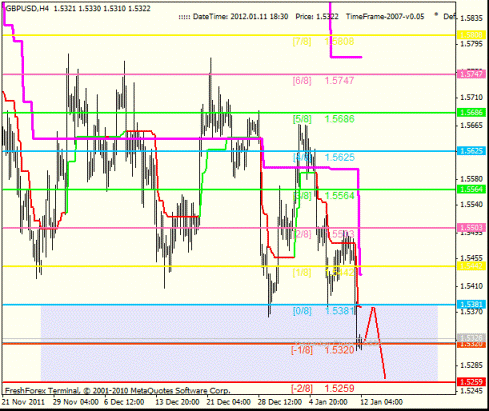Select the TimeFrame-2007-v0.05 indicator label
This screenshot has height=411, width=489.
(385, 17)
